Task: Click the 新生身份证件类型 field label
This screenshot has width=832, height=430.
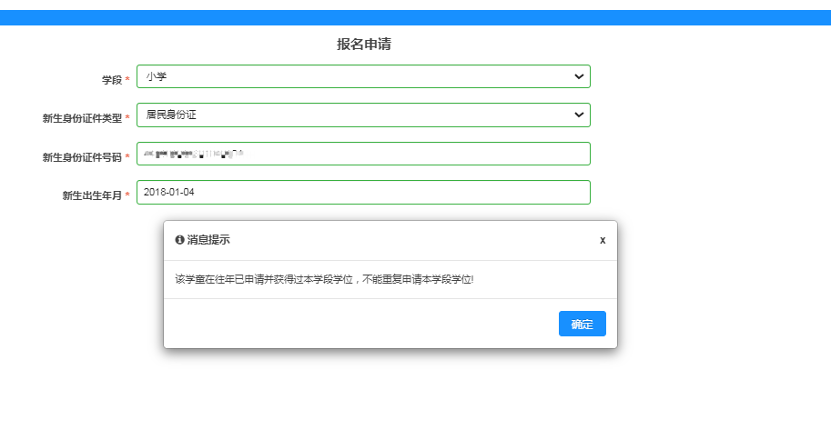Action: [81, 118]
